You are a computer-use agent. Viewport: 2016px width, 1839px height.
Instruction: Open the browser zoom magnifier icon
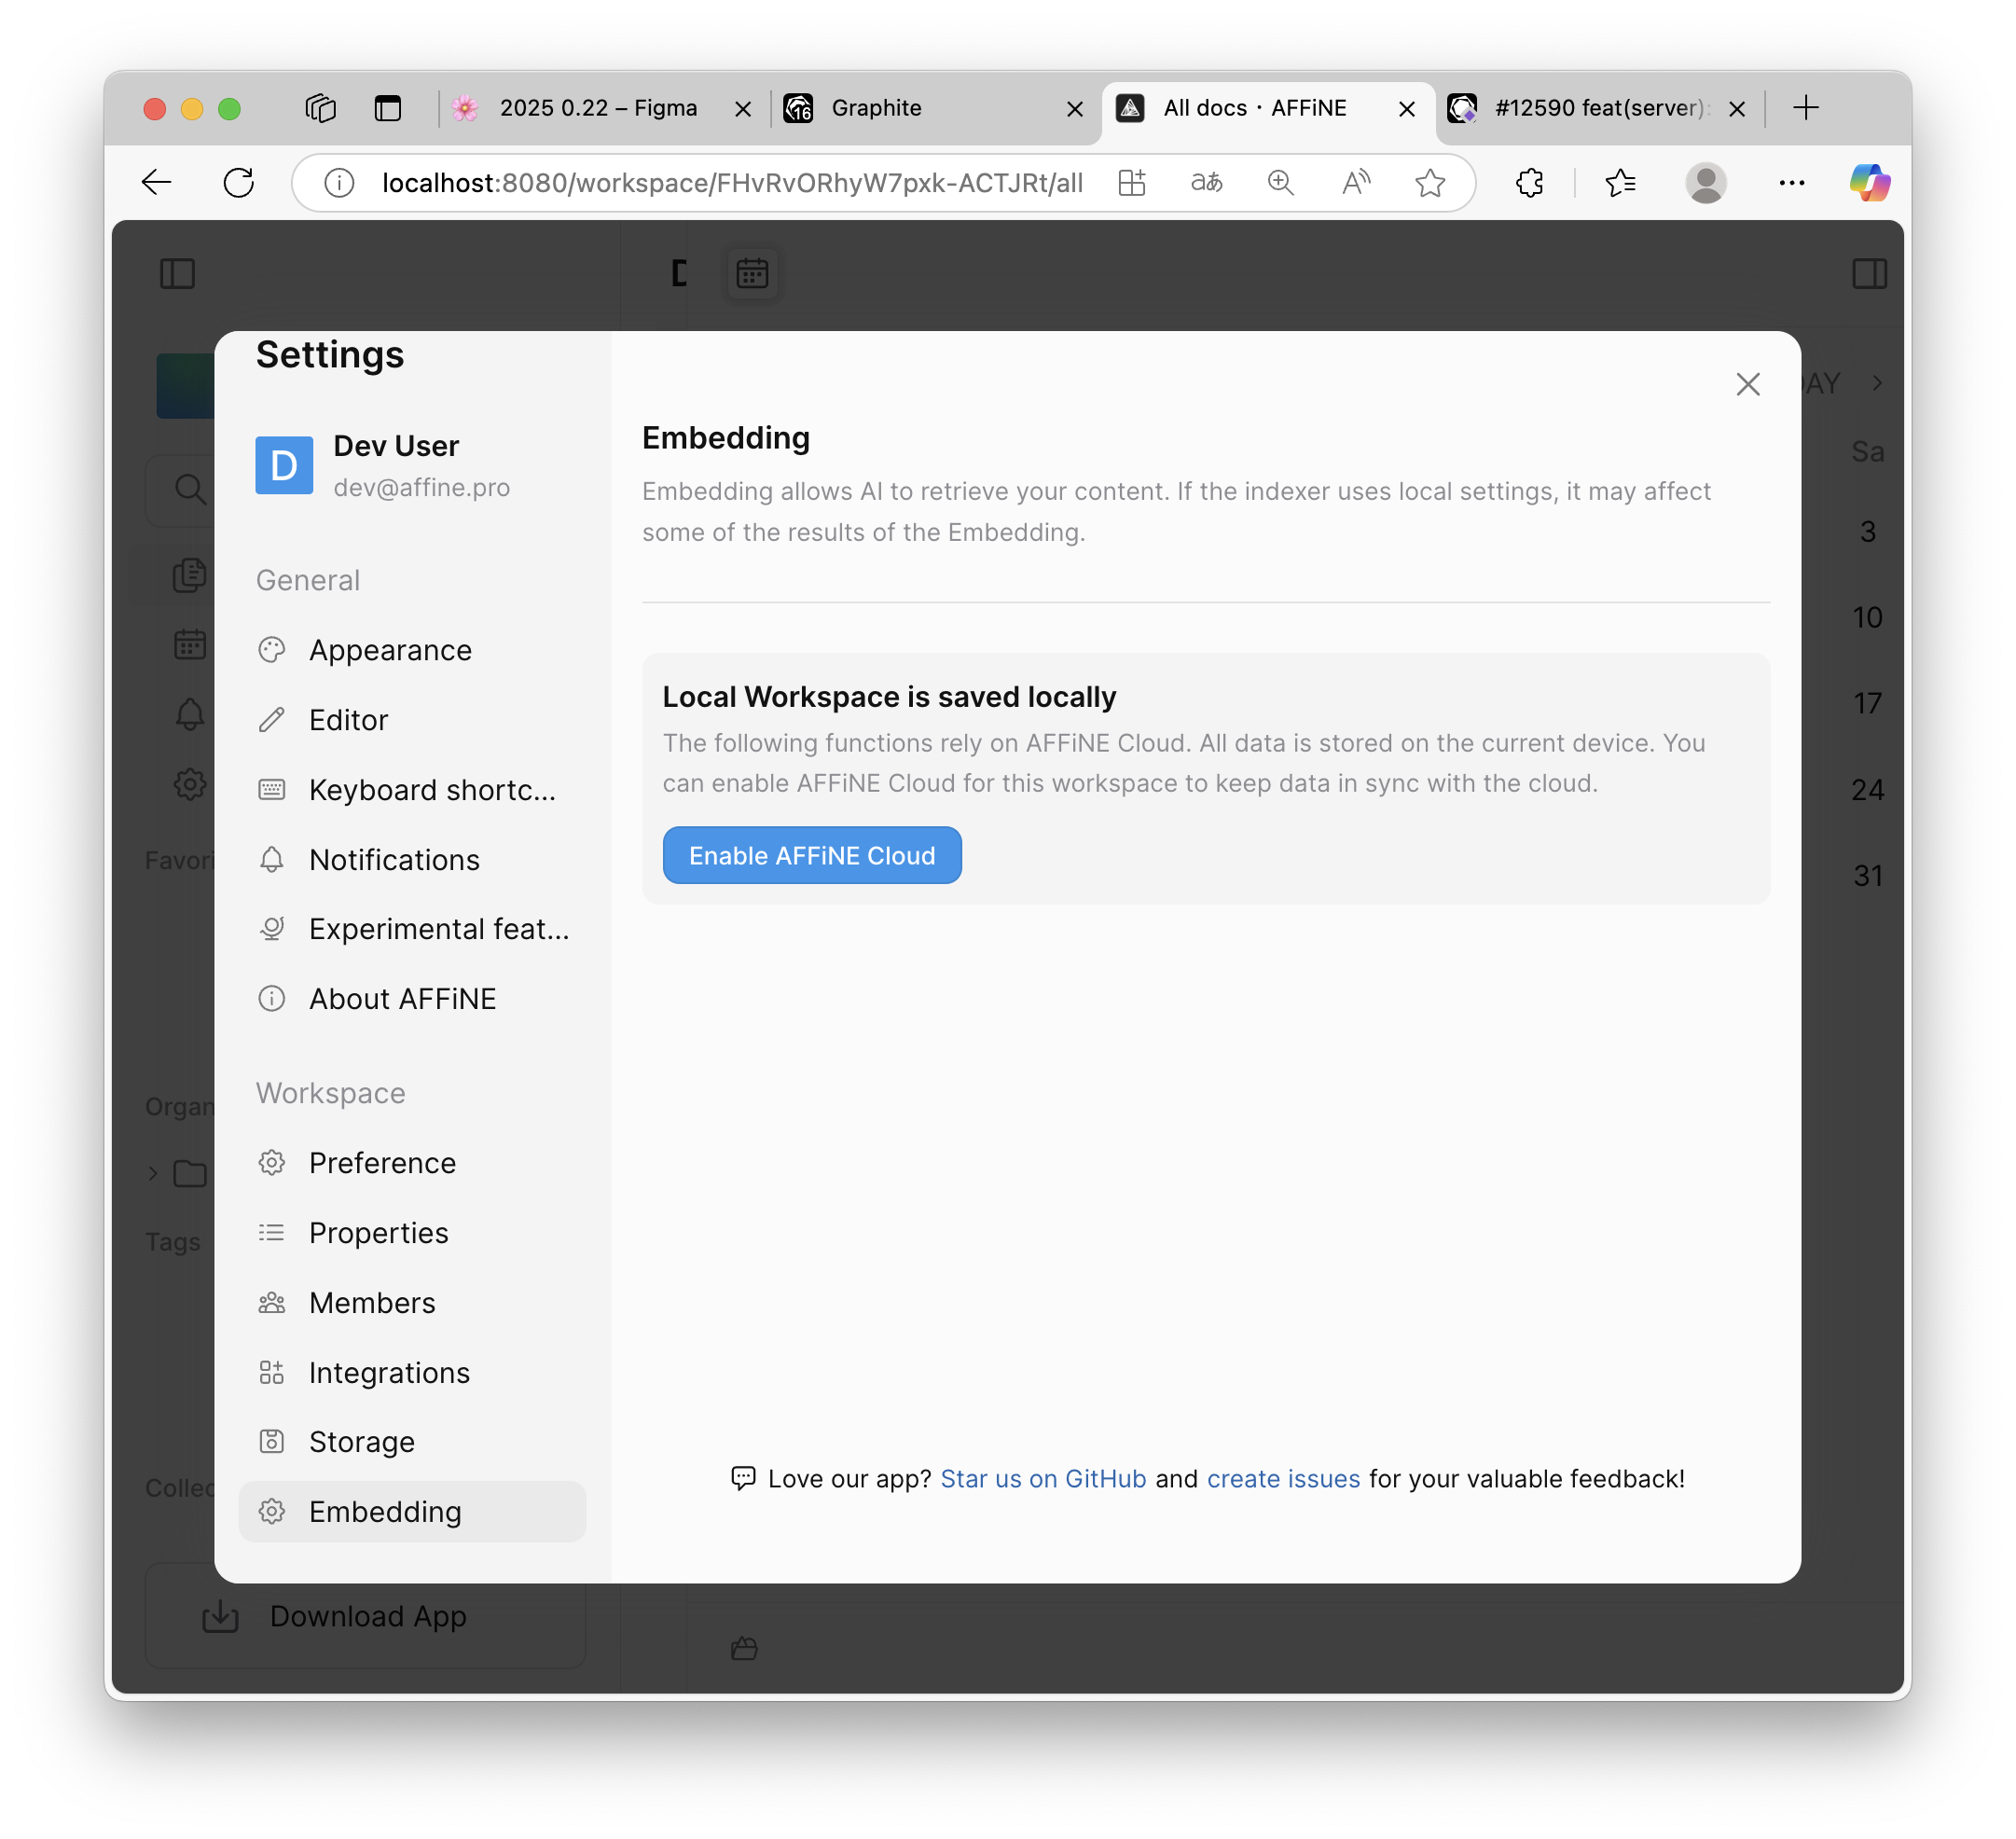[1280, 183]
